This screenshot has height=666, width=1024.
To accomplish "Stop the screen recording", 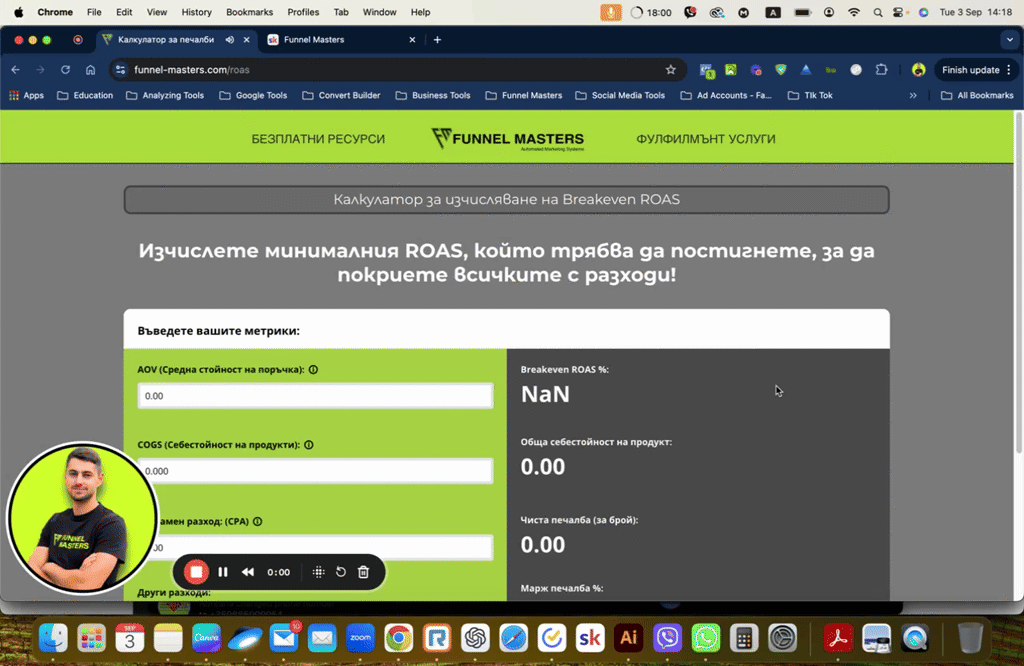I will click(196, 572).
